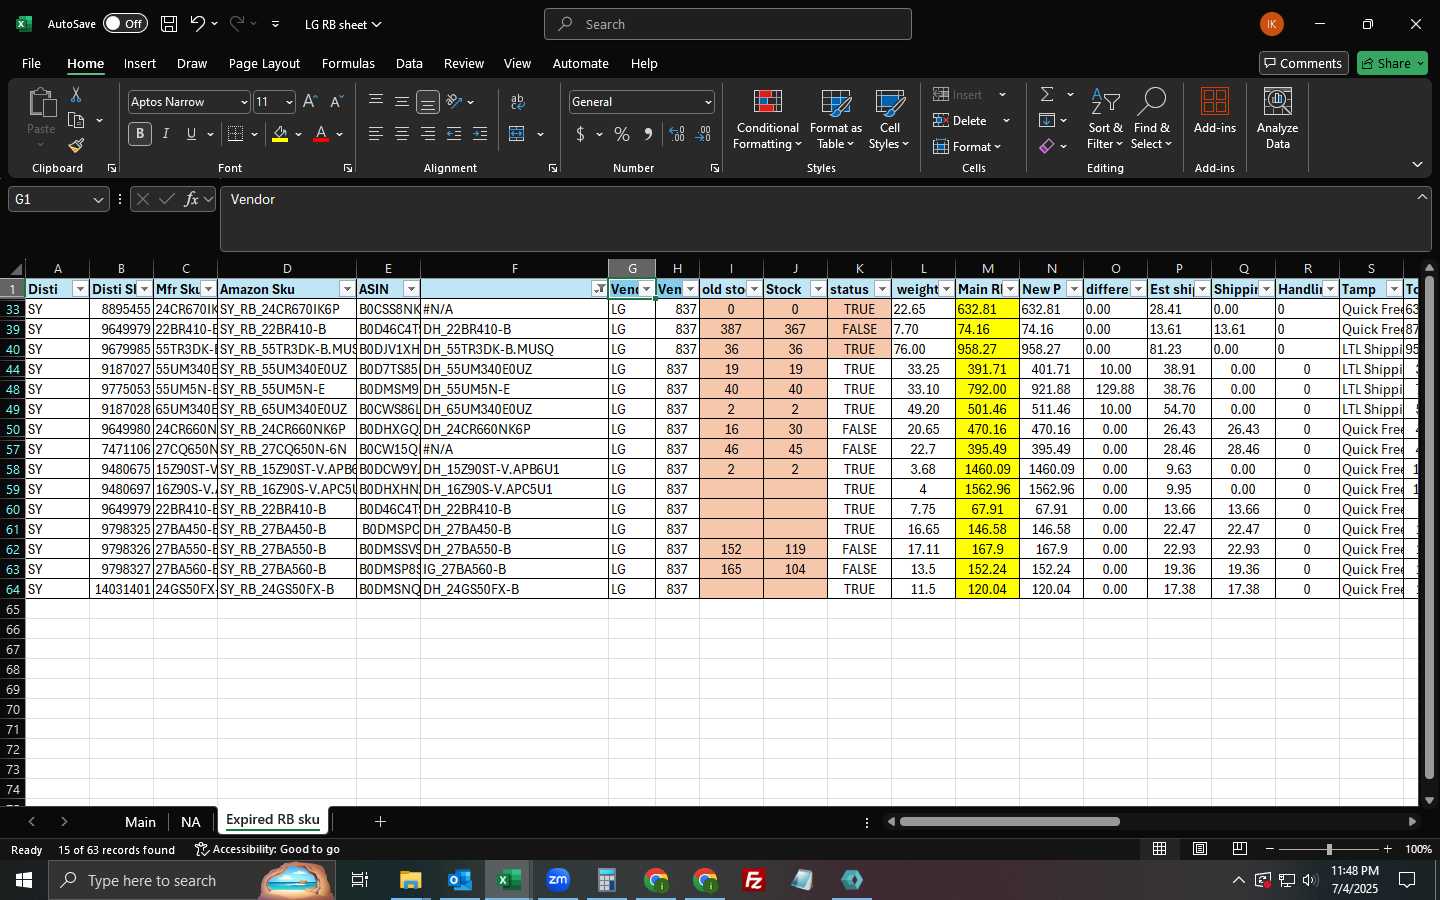
Task: Expand the Name Box dropdown
Action: [x=98, y=200]
